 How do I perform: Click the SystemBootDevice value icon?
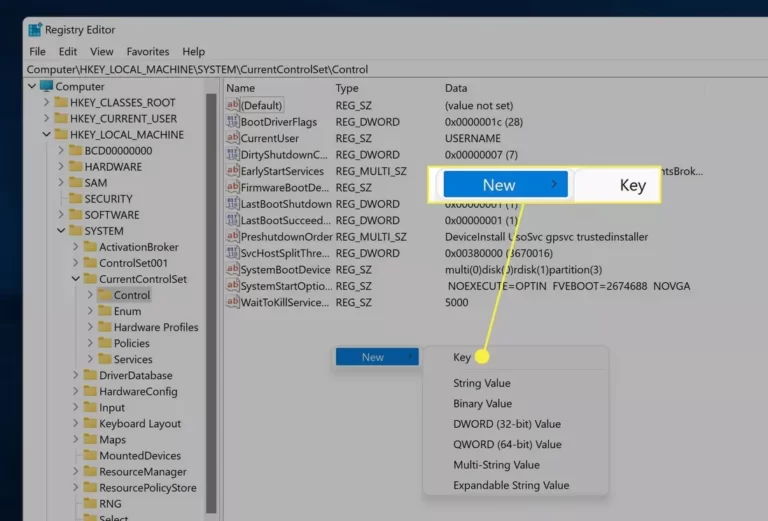[x=233, y=269]
